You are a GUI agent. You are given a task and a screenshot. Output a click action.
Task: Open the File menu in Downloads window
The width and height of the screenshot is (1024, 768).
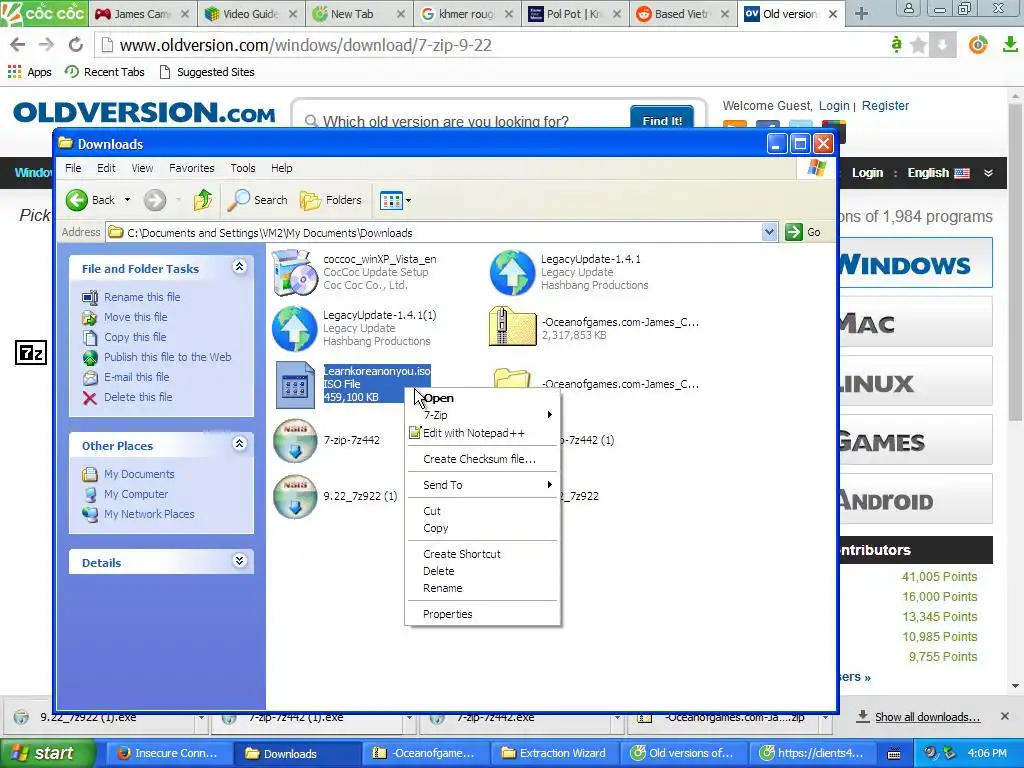coord(73,168)
